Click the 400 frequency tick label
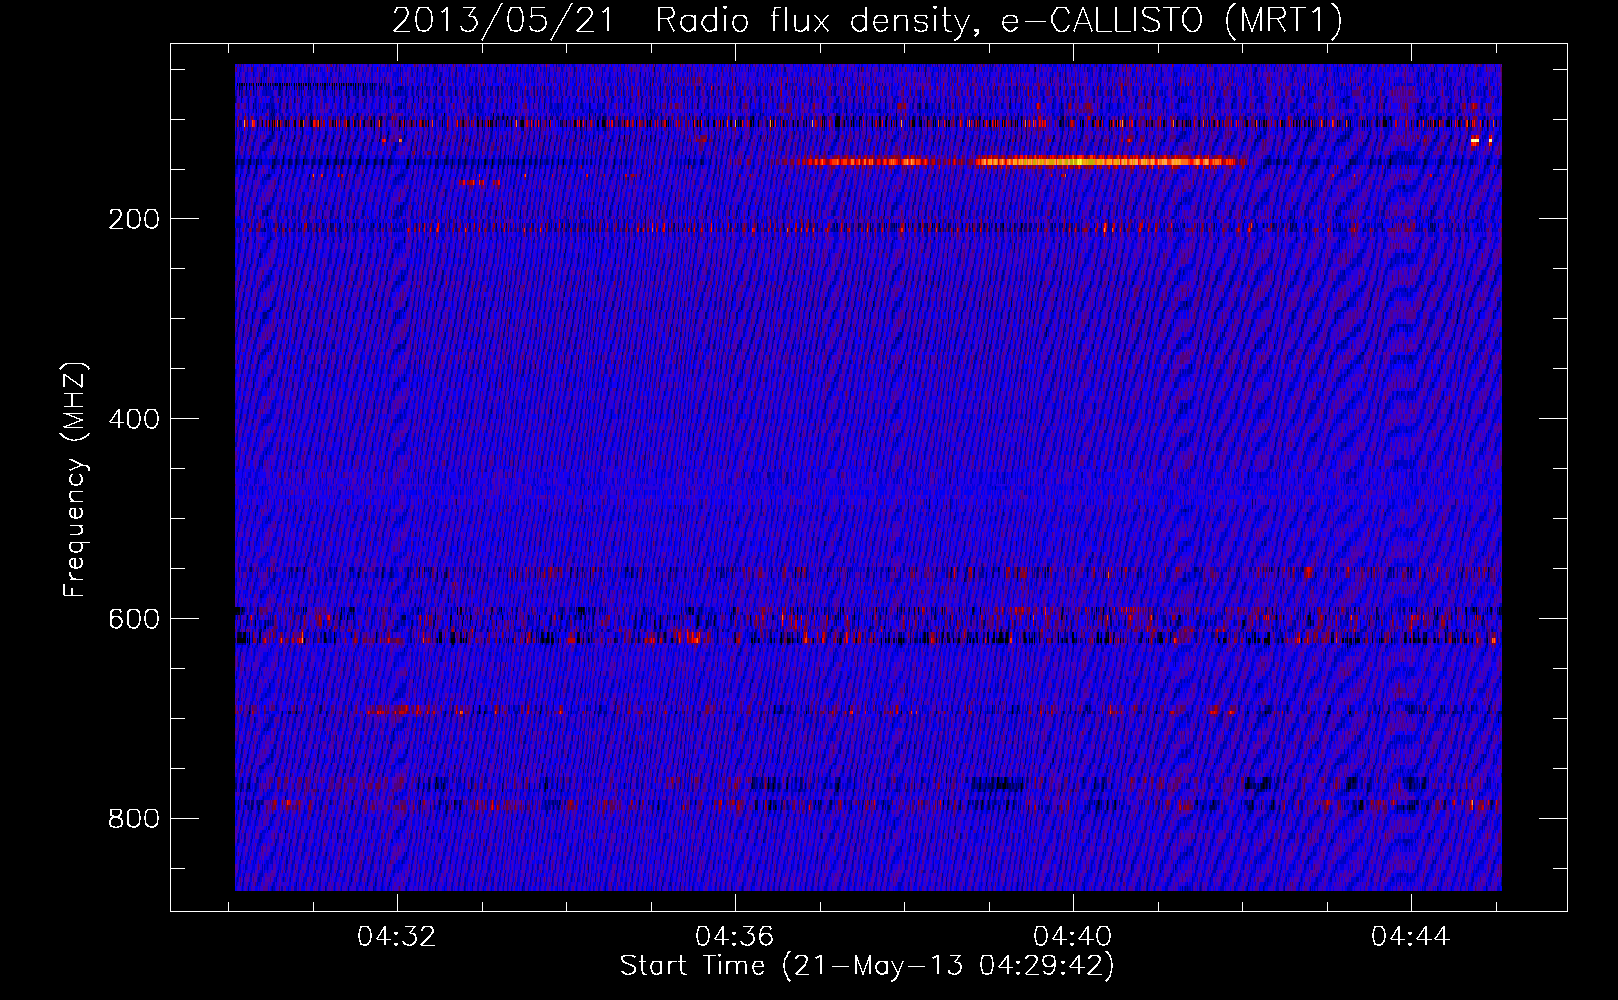 click(134, 419)
